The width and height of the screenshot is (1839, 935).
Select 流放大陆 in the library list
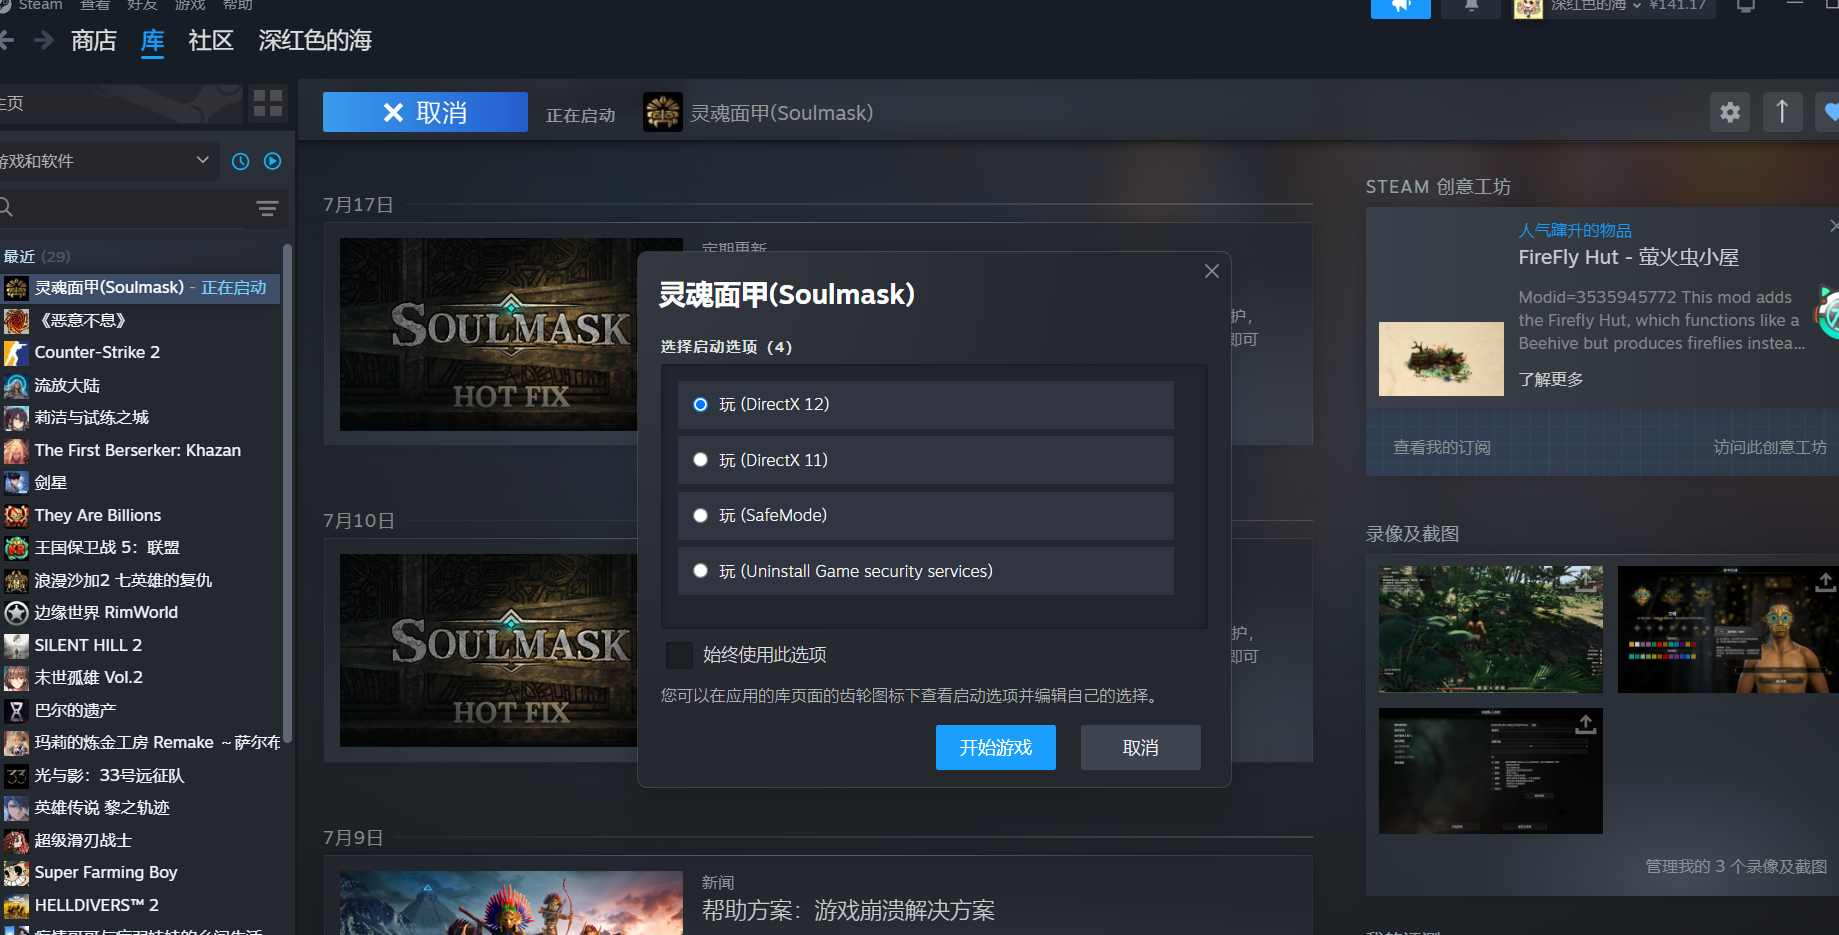[140, 386]
